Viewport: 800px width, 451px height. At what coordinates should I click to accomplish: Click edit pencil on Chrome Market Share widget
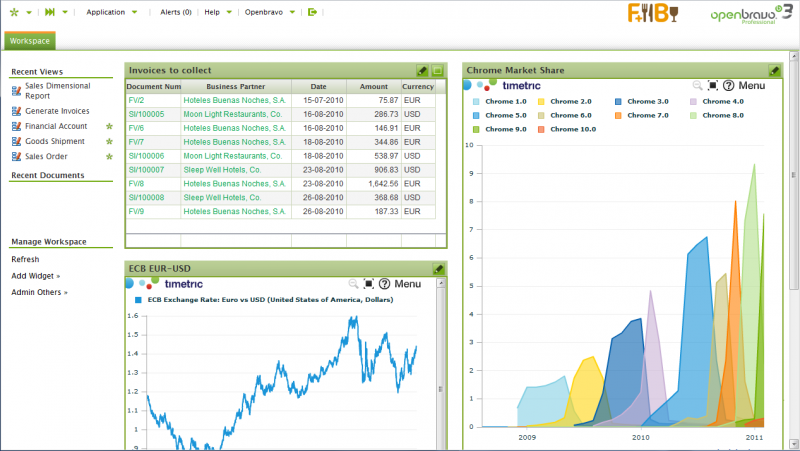(774, 71)
